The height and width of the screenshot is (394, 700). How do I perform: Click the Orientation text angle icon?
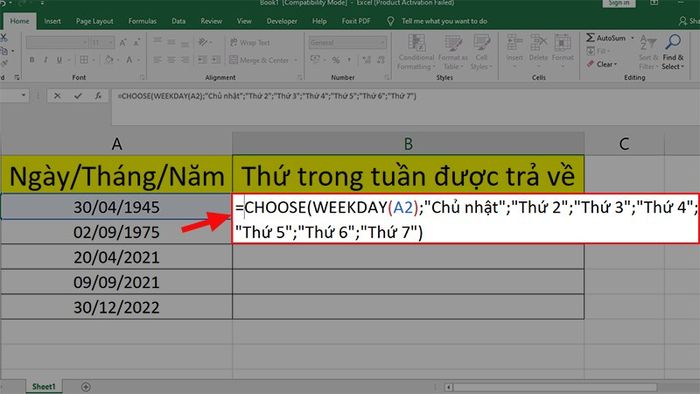(203, 42)
